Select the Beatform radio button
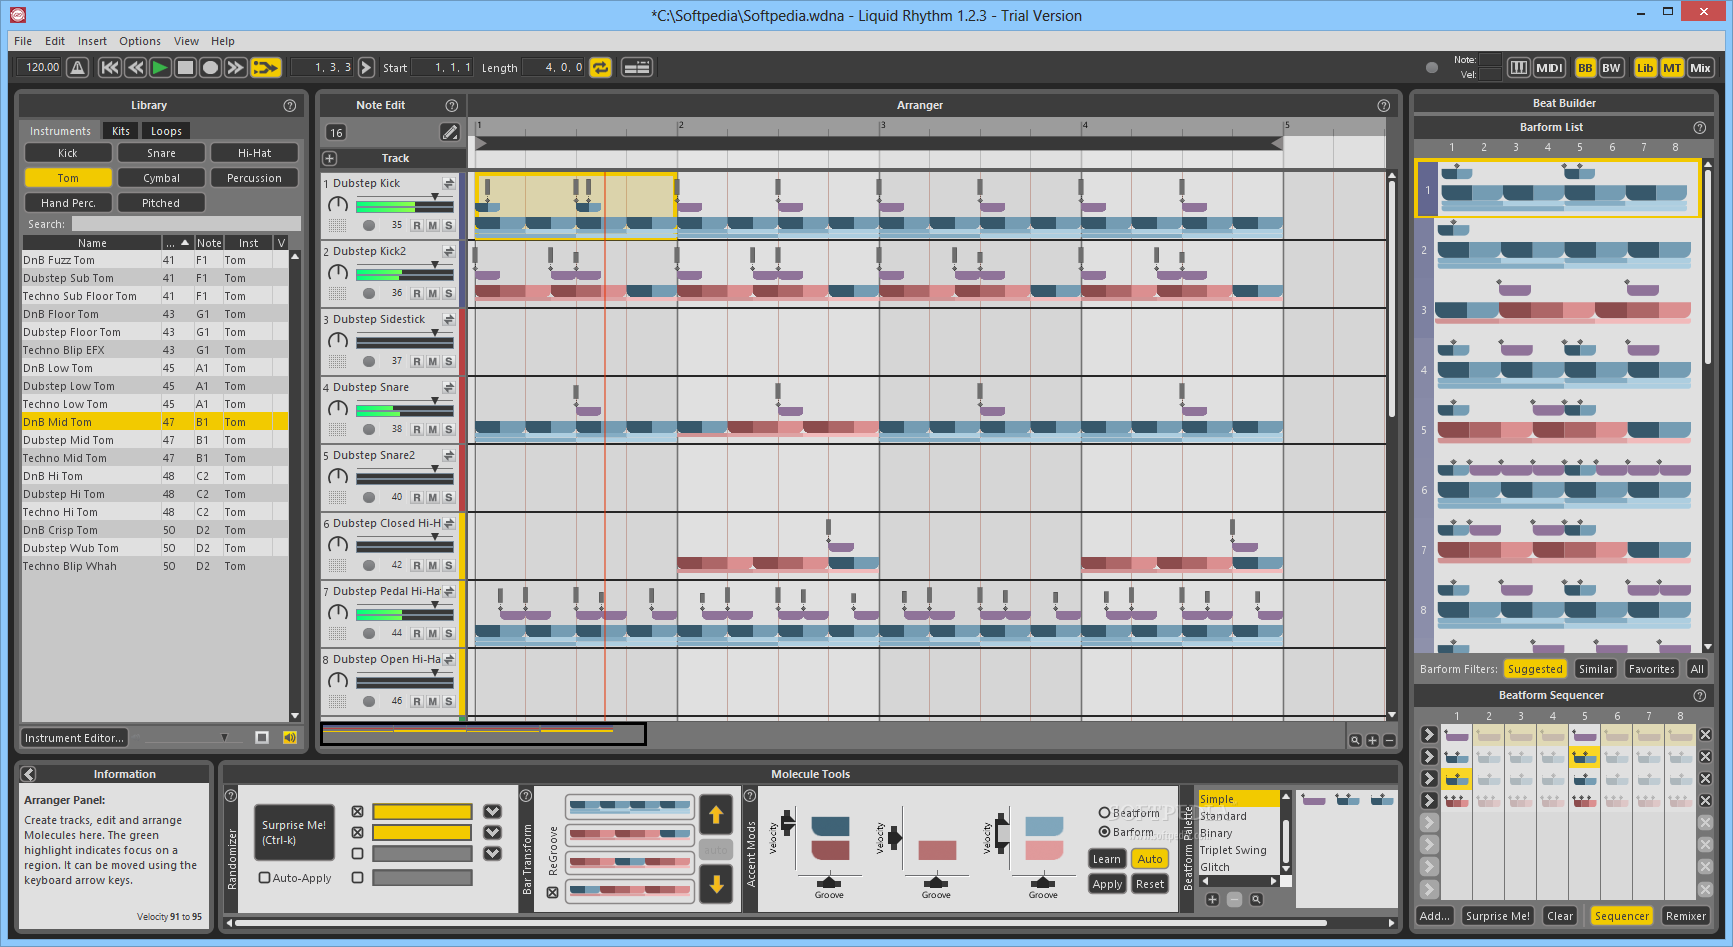The image size is (1733, 947). 1104,813
